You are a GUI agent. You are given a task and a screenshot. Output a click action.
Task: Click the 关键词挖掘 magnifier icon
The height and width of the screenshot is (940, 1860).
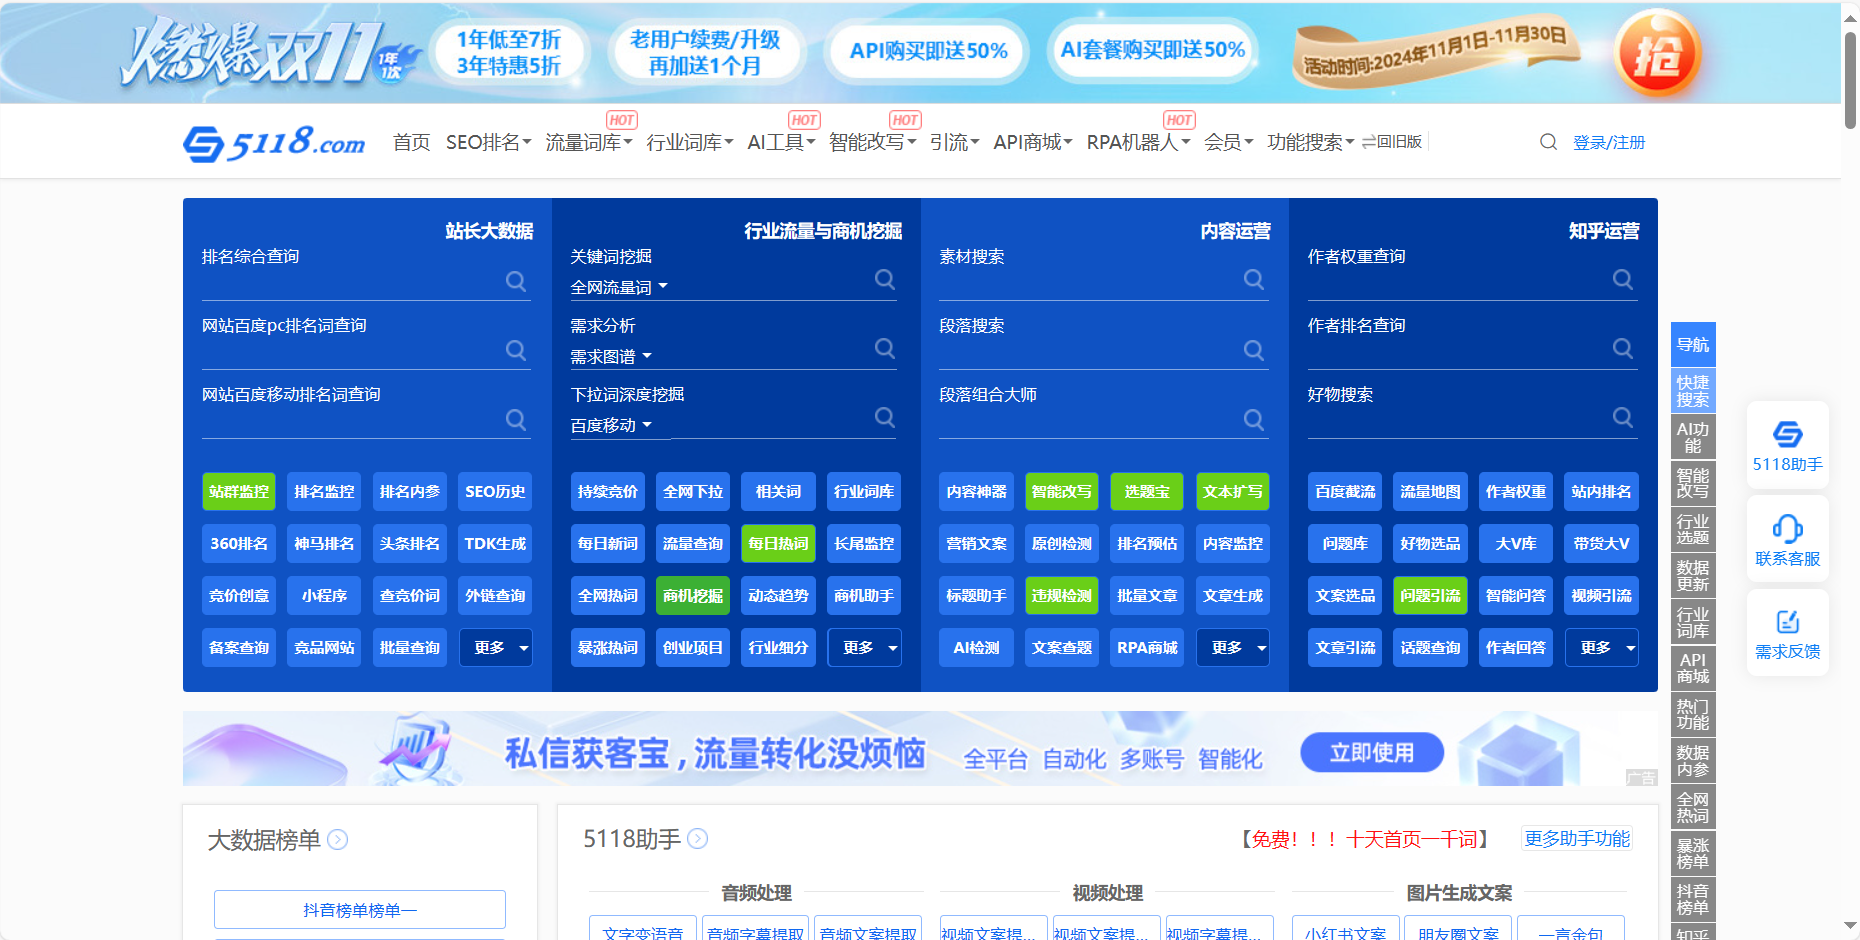885,281
